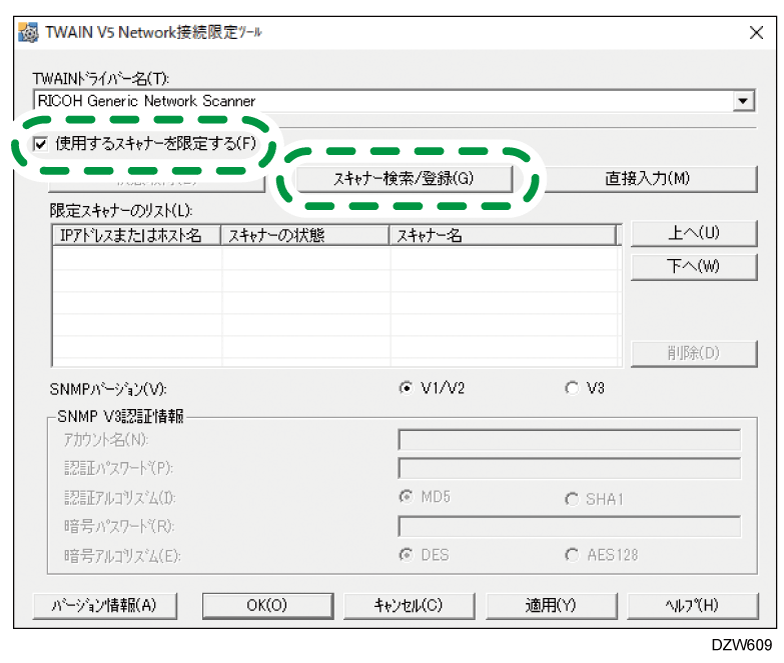This screenshot has height=663, width=784.
Task: Confirm with OK(O) button
Action: coord(266,605)
